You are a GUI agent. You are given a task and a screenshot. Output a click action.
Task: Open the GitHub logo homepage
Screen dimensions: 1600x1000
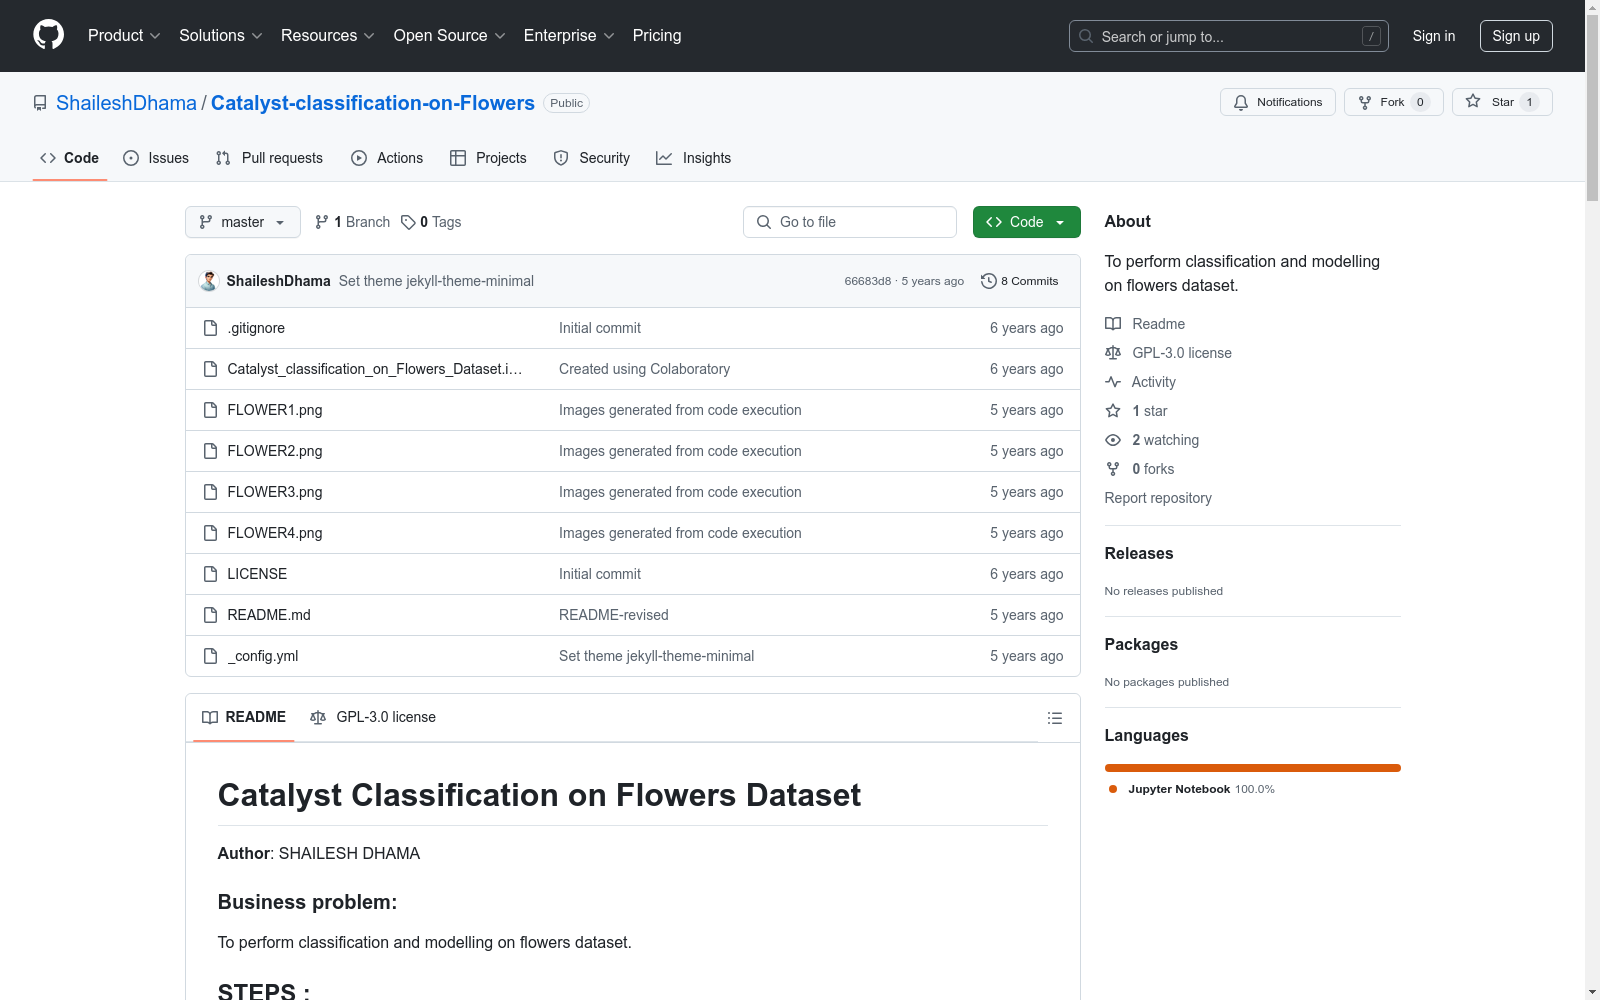[48, 35]
